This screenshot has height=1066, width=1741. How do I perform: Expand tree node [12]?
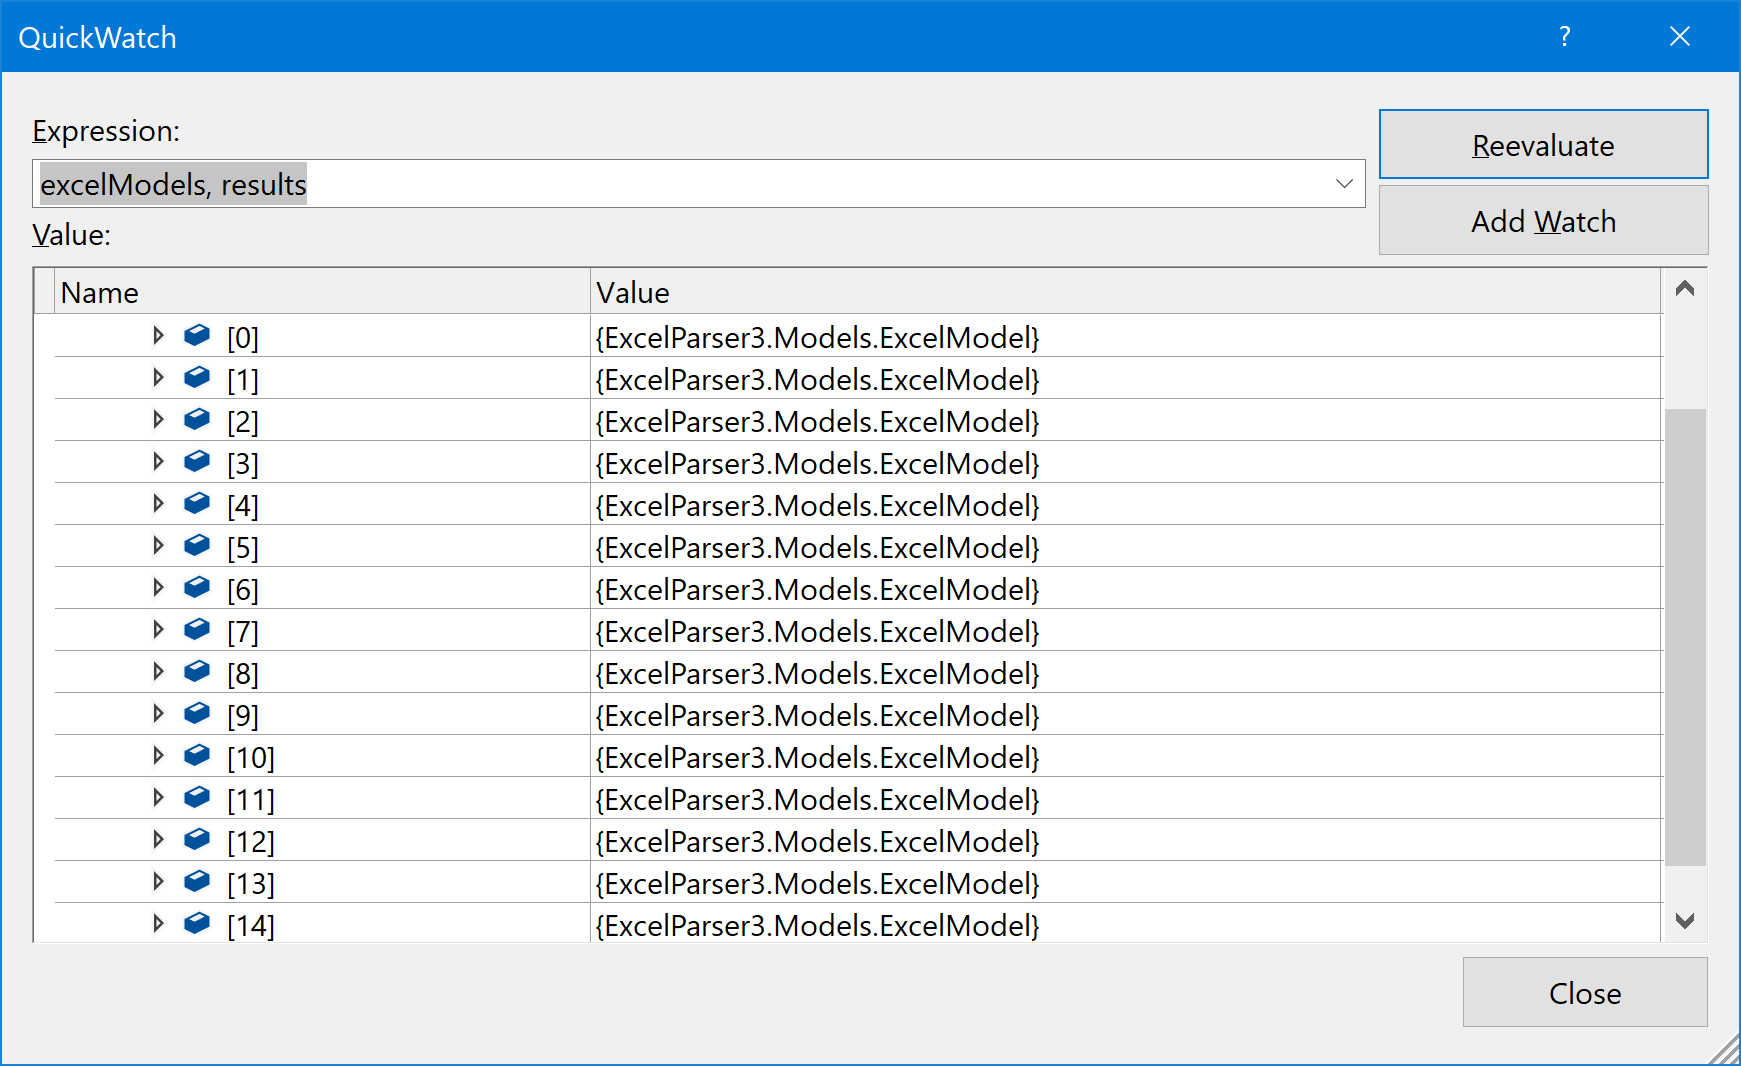[x=158, y=839]
